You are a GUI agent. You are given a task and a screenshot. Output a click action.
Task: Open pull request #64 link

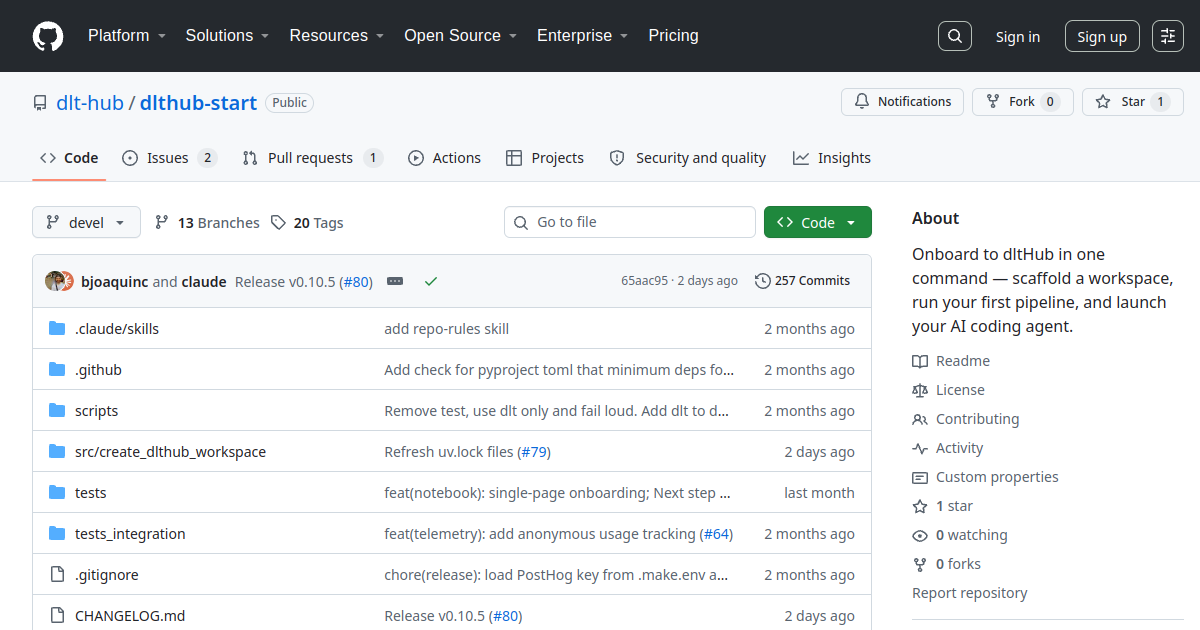pyautogui.click(x=716, y=534)
